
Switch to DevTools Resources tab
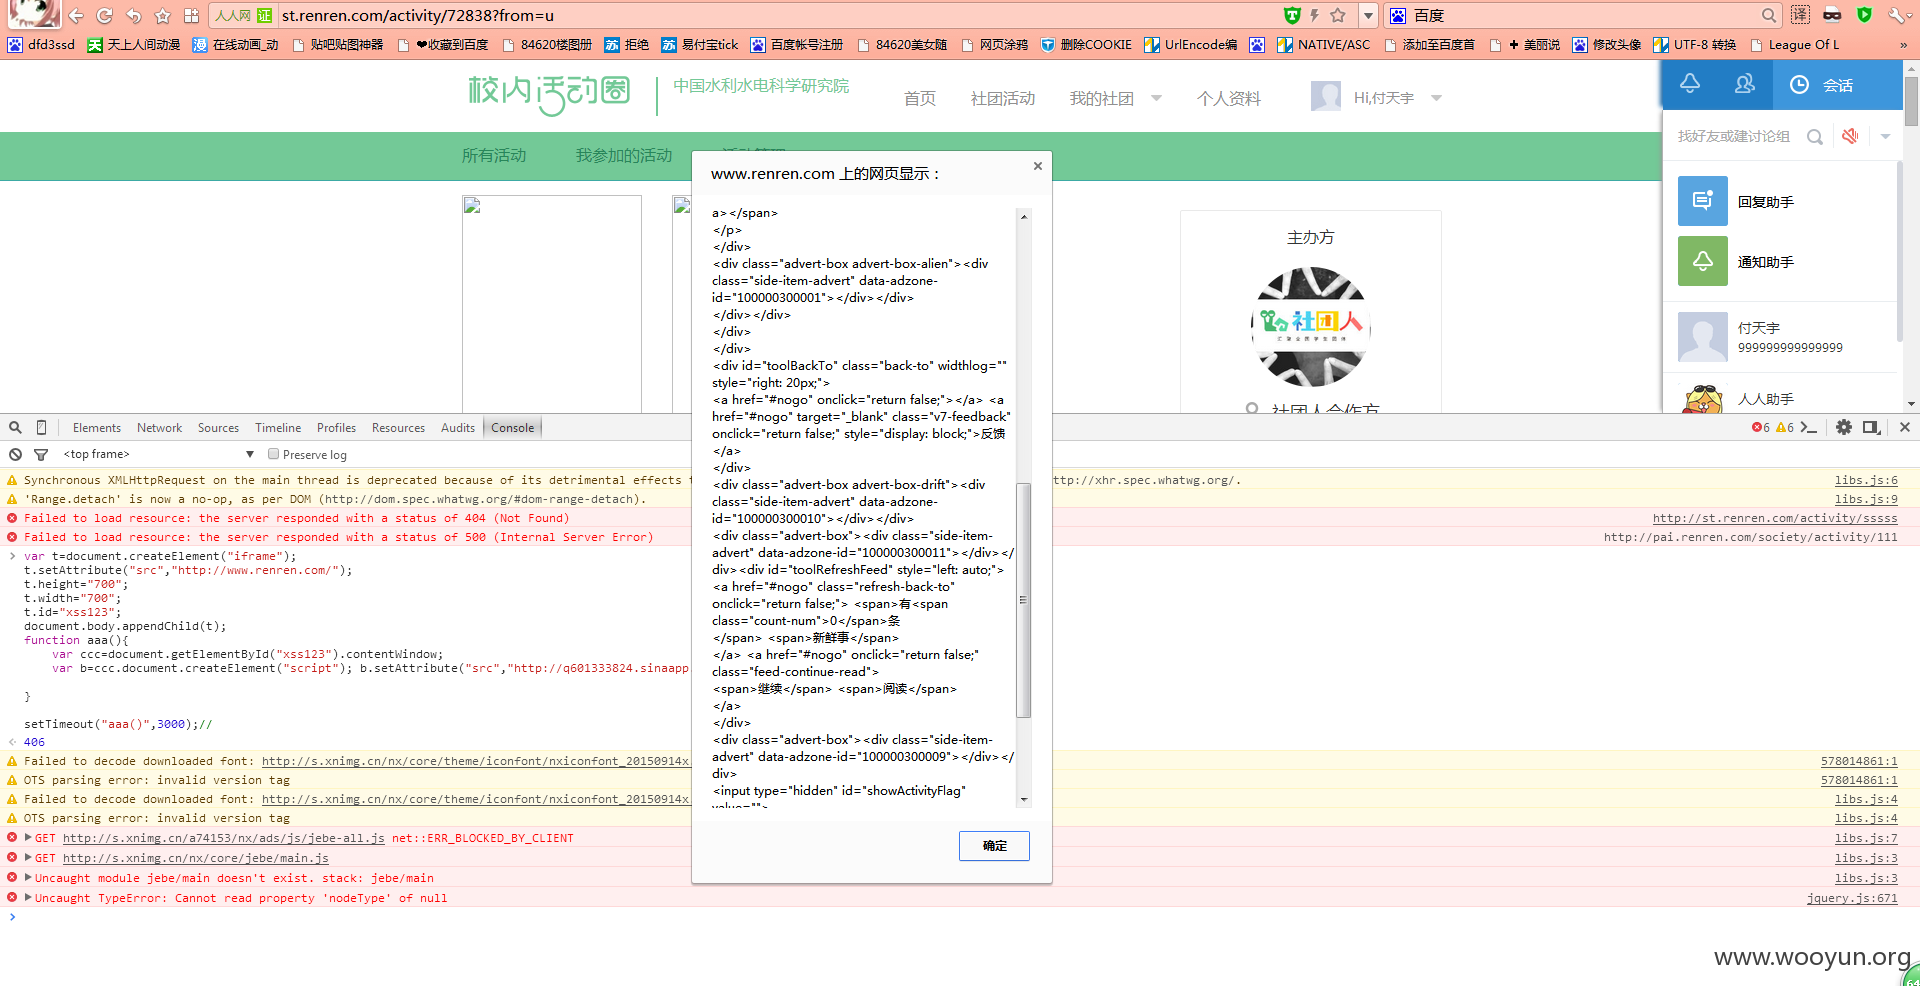pos(398,427)
